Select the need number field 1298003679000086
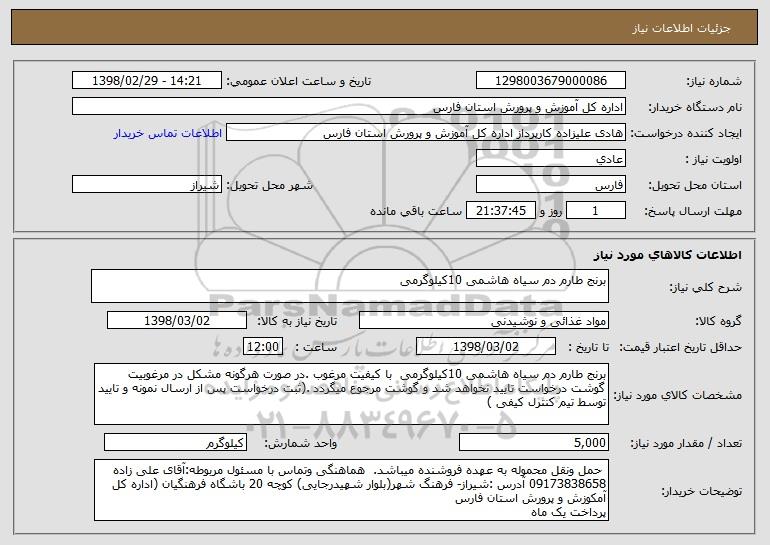The width and height of the screenshot is (770, 545). click(550, 81)
